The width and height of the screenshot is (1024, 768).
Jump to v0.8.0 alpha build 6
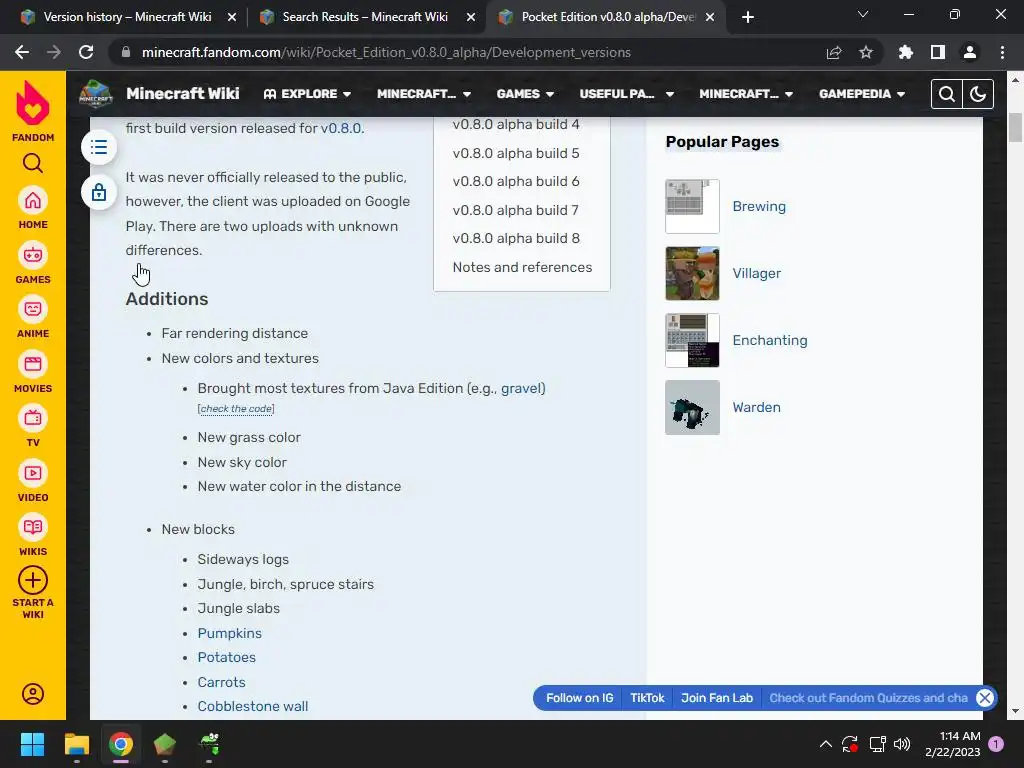click(x=516, y=182)
